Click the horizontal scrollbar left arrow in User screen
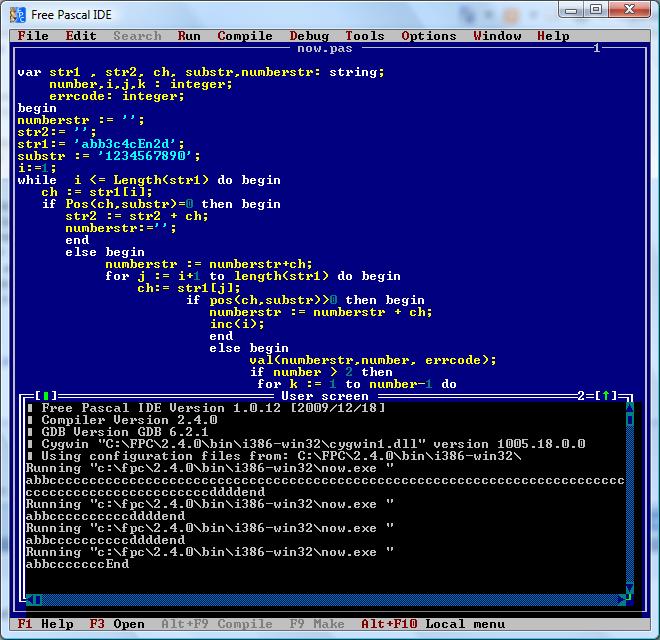 (30, 600)
